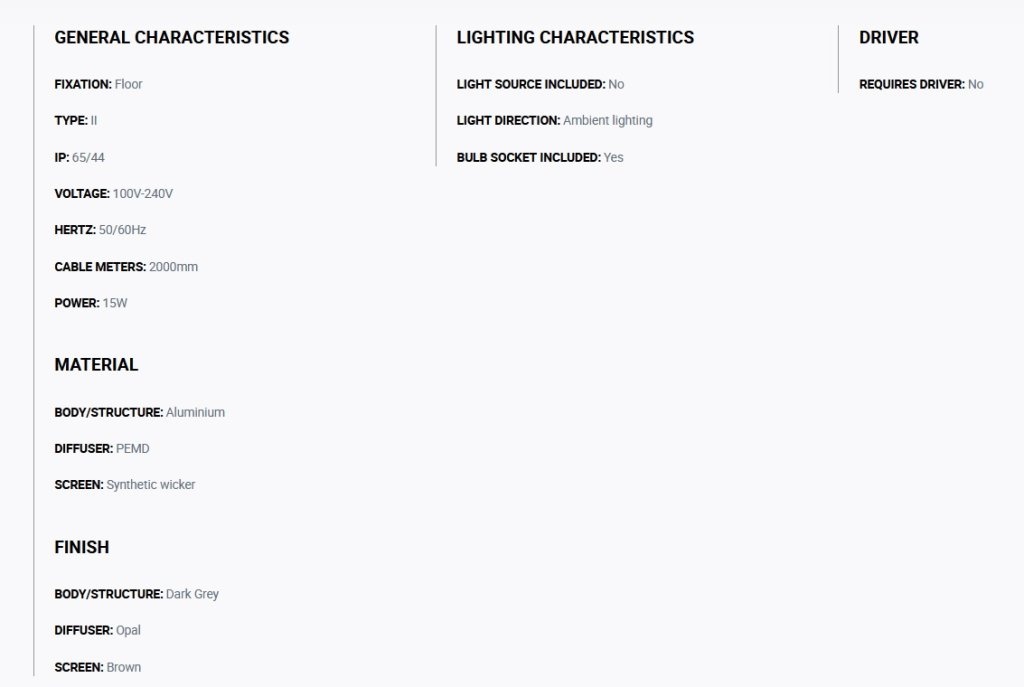Screen dimensions: 1024x687
Task: Click the Light Source Included line
Action: (x=540, y=84)
